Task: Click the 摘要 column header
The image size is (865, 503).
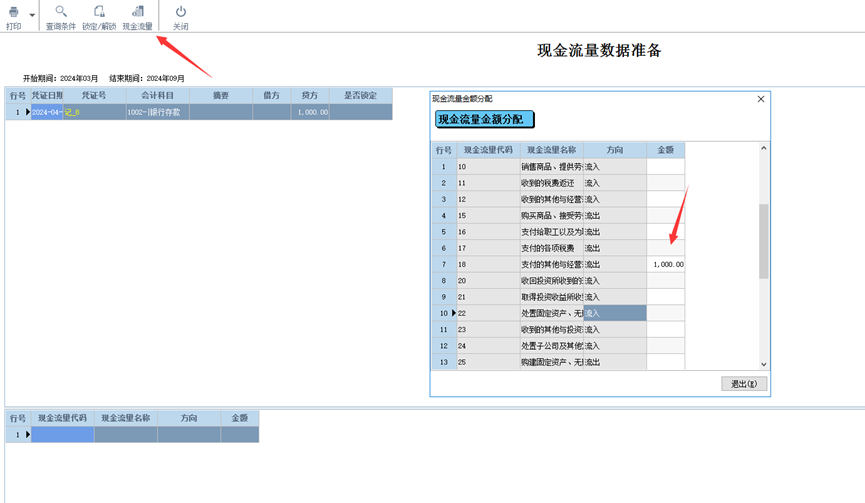Action: point(221,95)
